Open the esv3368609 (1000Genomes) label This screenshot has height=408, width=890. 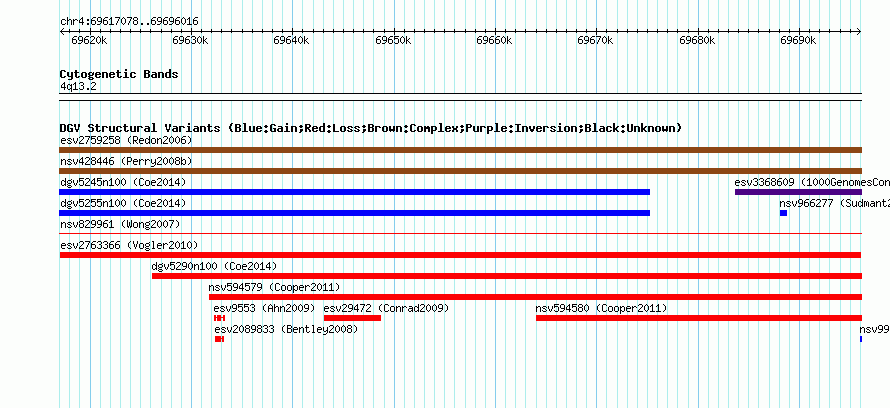812,182
